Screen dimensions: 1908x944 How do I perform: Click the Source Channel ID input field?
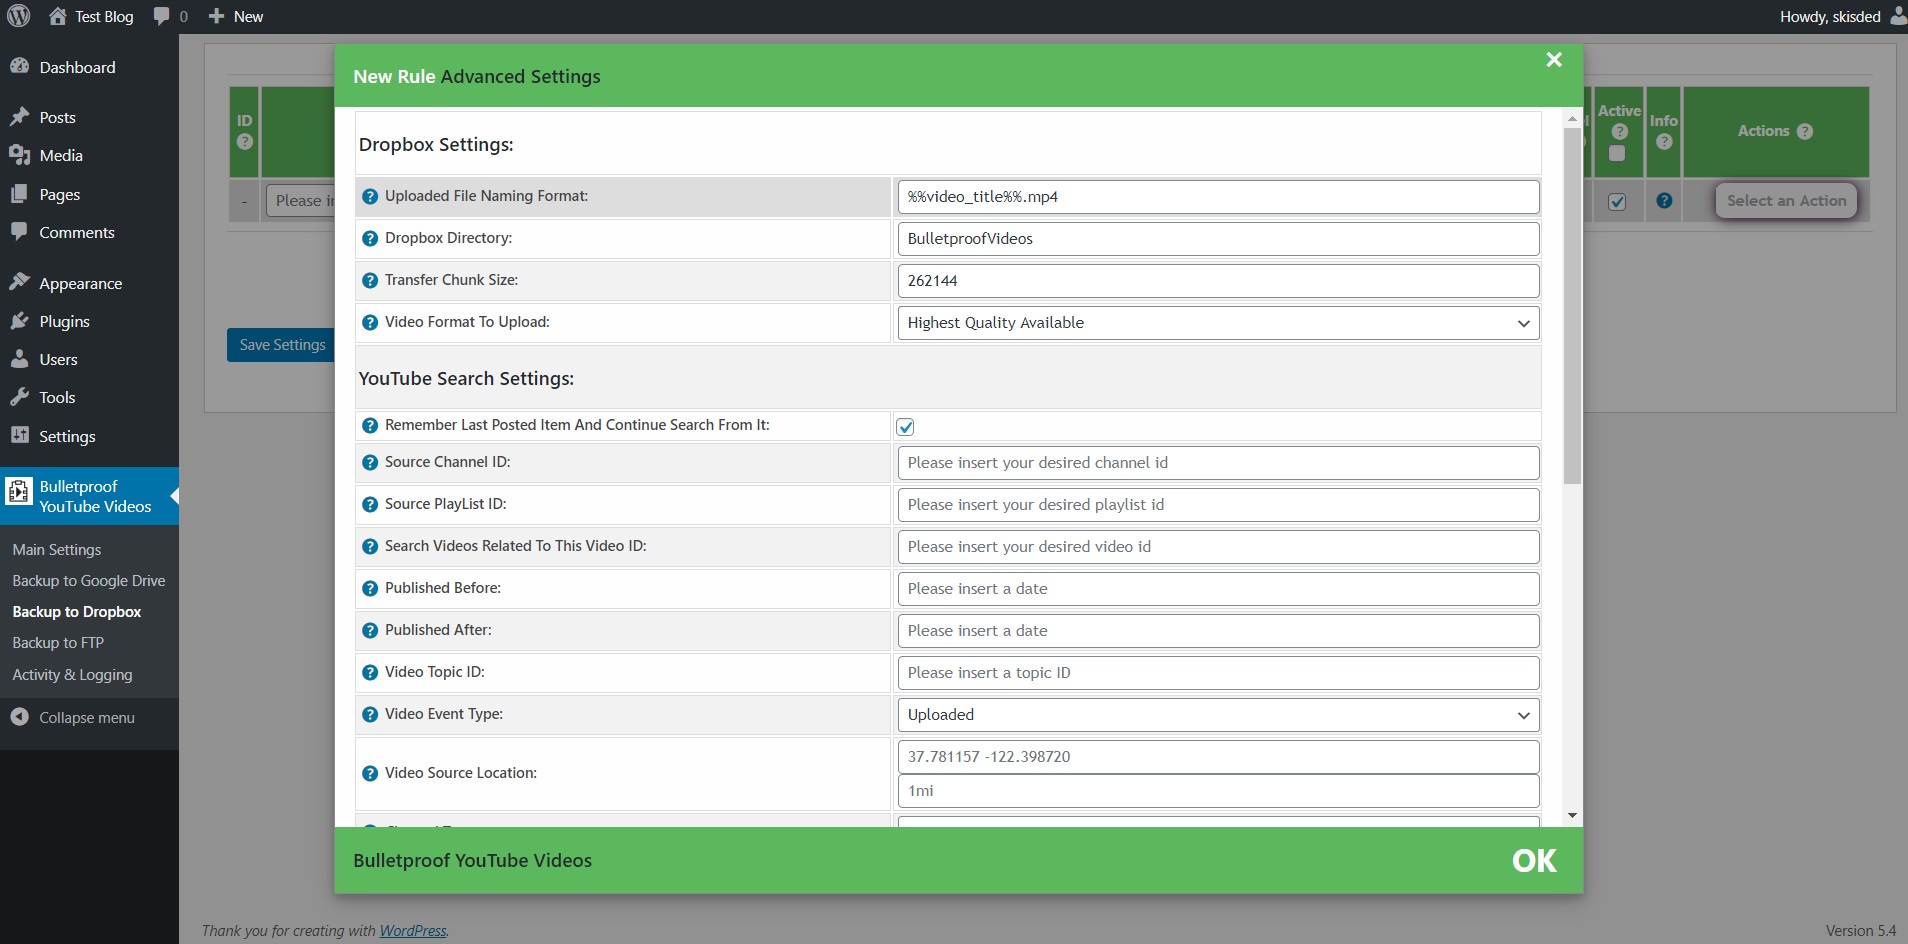[1218, 463]
